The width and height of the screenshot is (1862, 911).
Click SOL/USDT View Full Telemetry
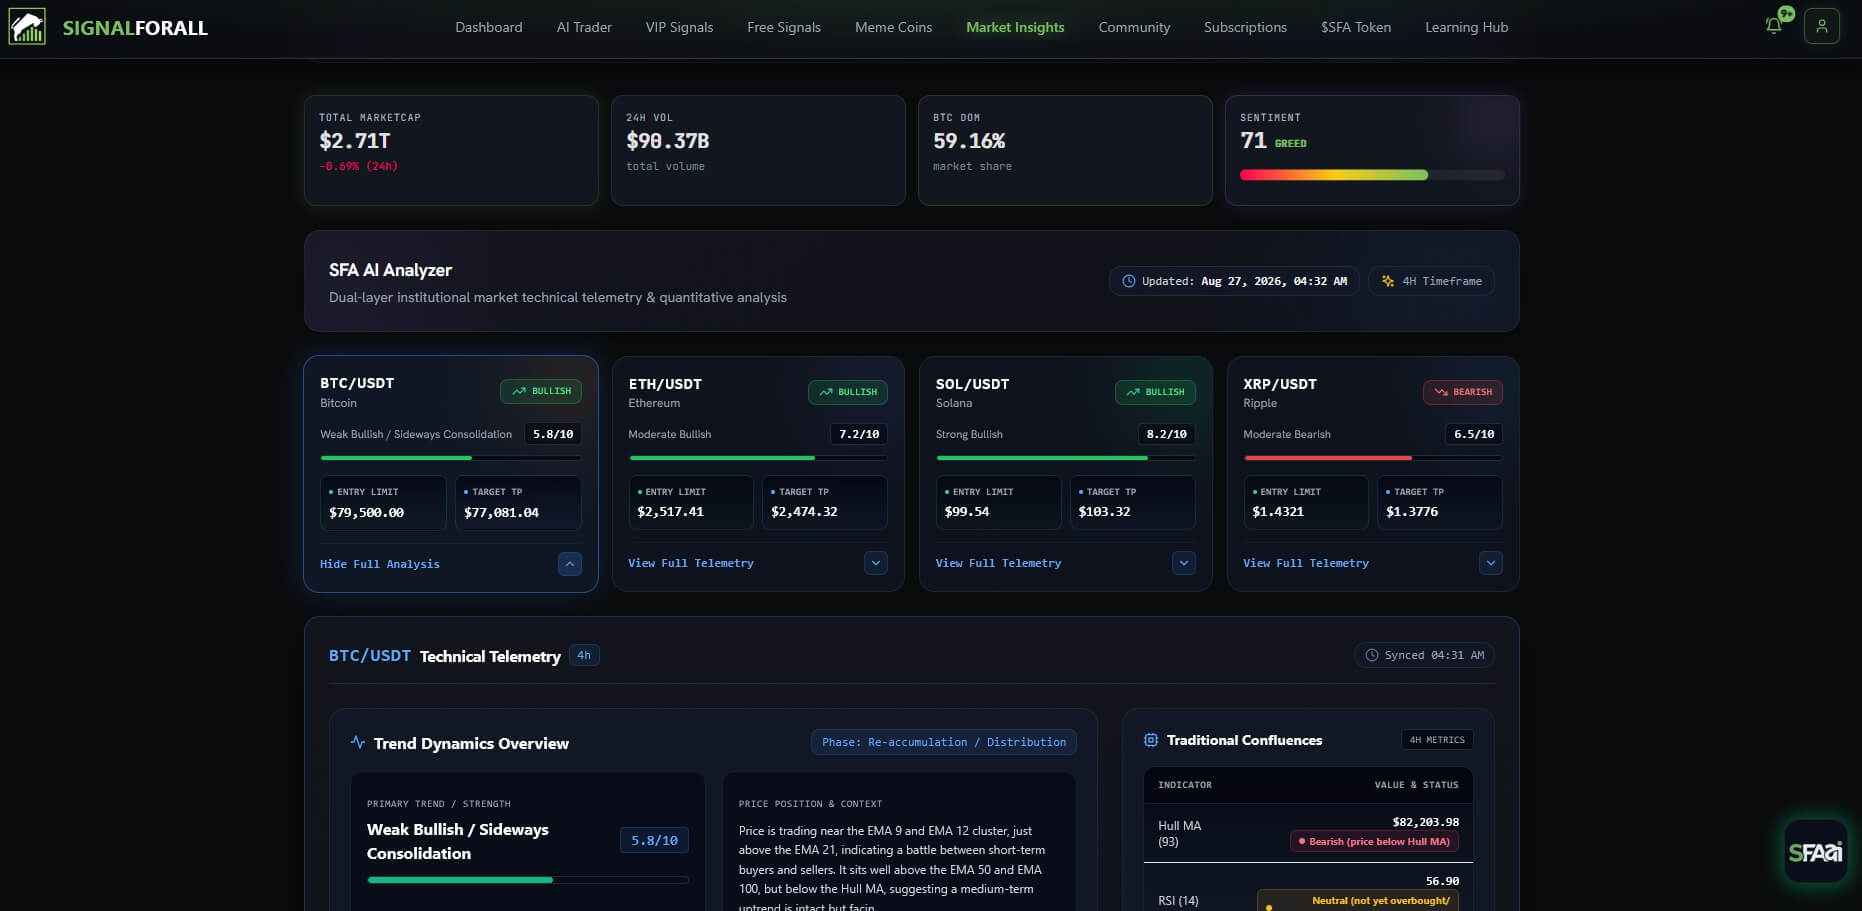pos(998,563)
